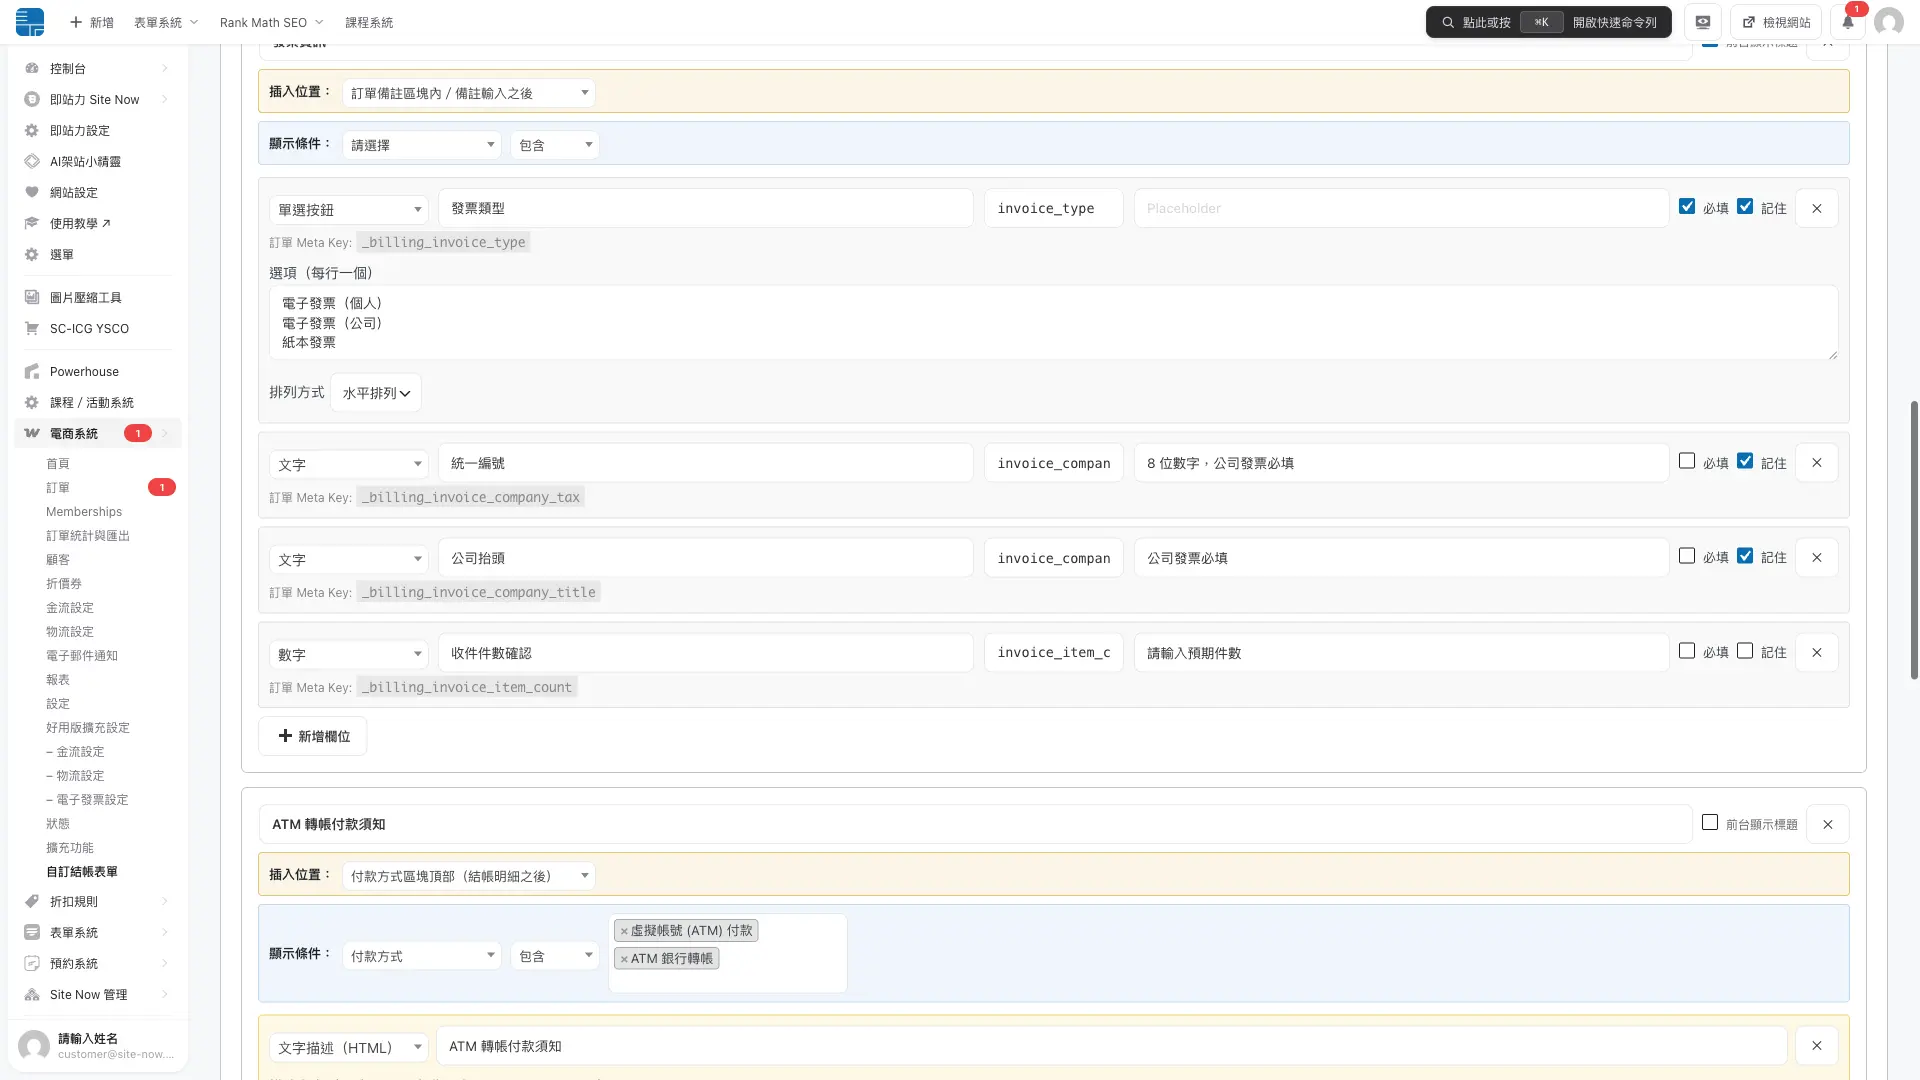The width and height of the screenshot is (1920, 1080).
Task: Open 自訂結帳表單 in the sidebar
Action: tap(82, 872)
